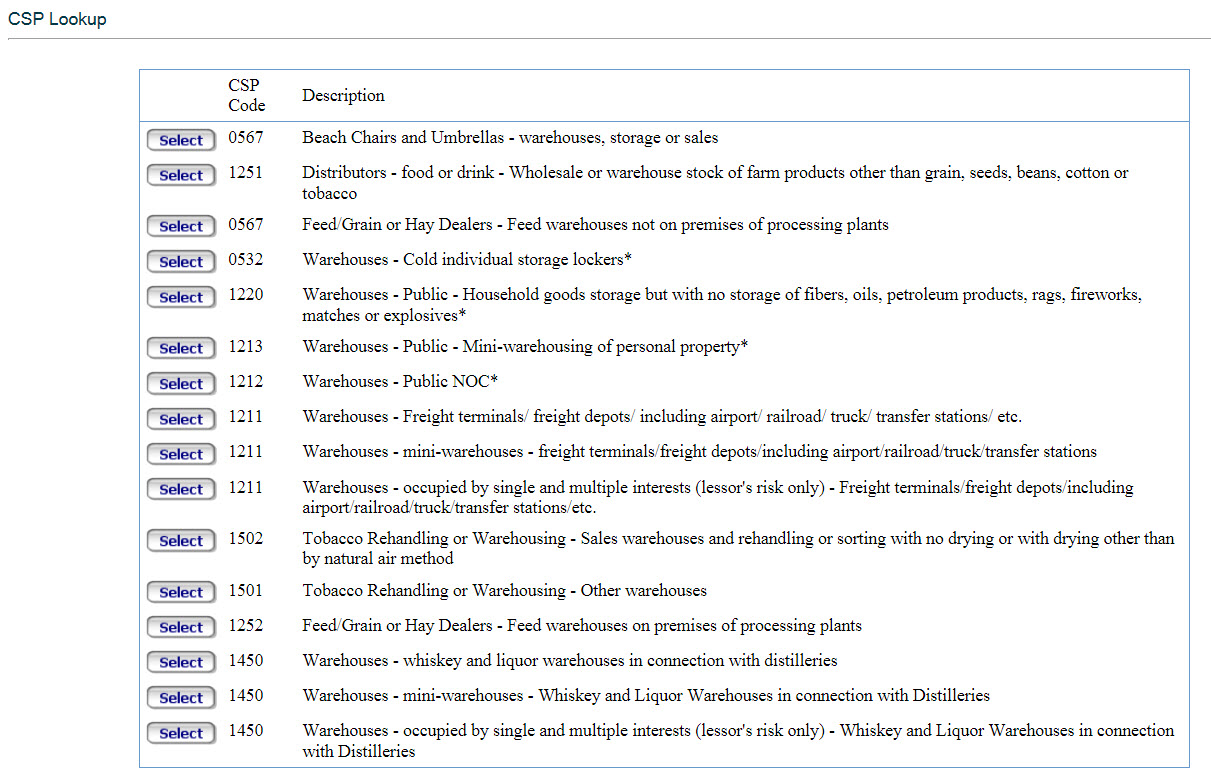Click Feed warehouses on premises description
The height and width of the screenshot is (783, 1211).
tap(582, 626)
